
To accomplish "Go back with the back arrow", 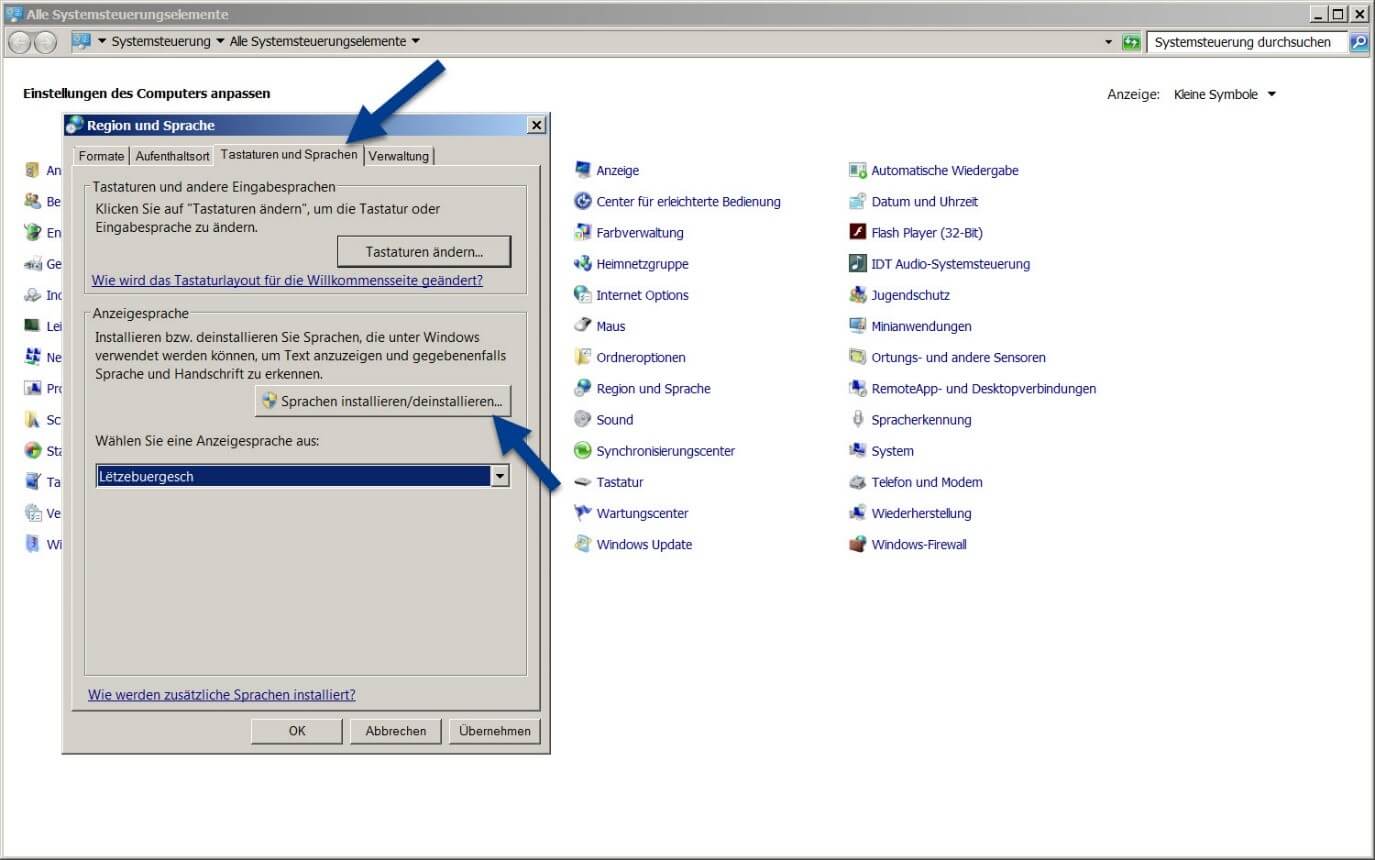I will [x=20, y=42].
